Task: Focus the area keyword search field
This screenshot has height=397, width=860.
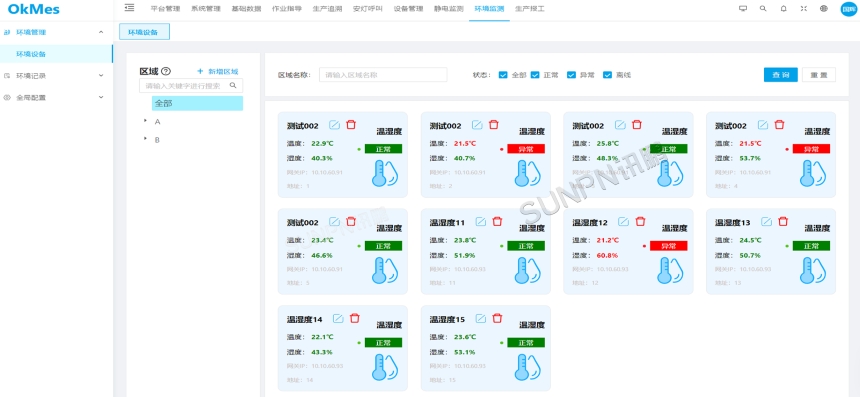Action: (x=191, y=86)
